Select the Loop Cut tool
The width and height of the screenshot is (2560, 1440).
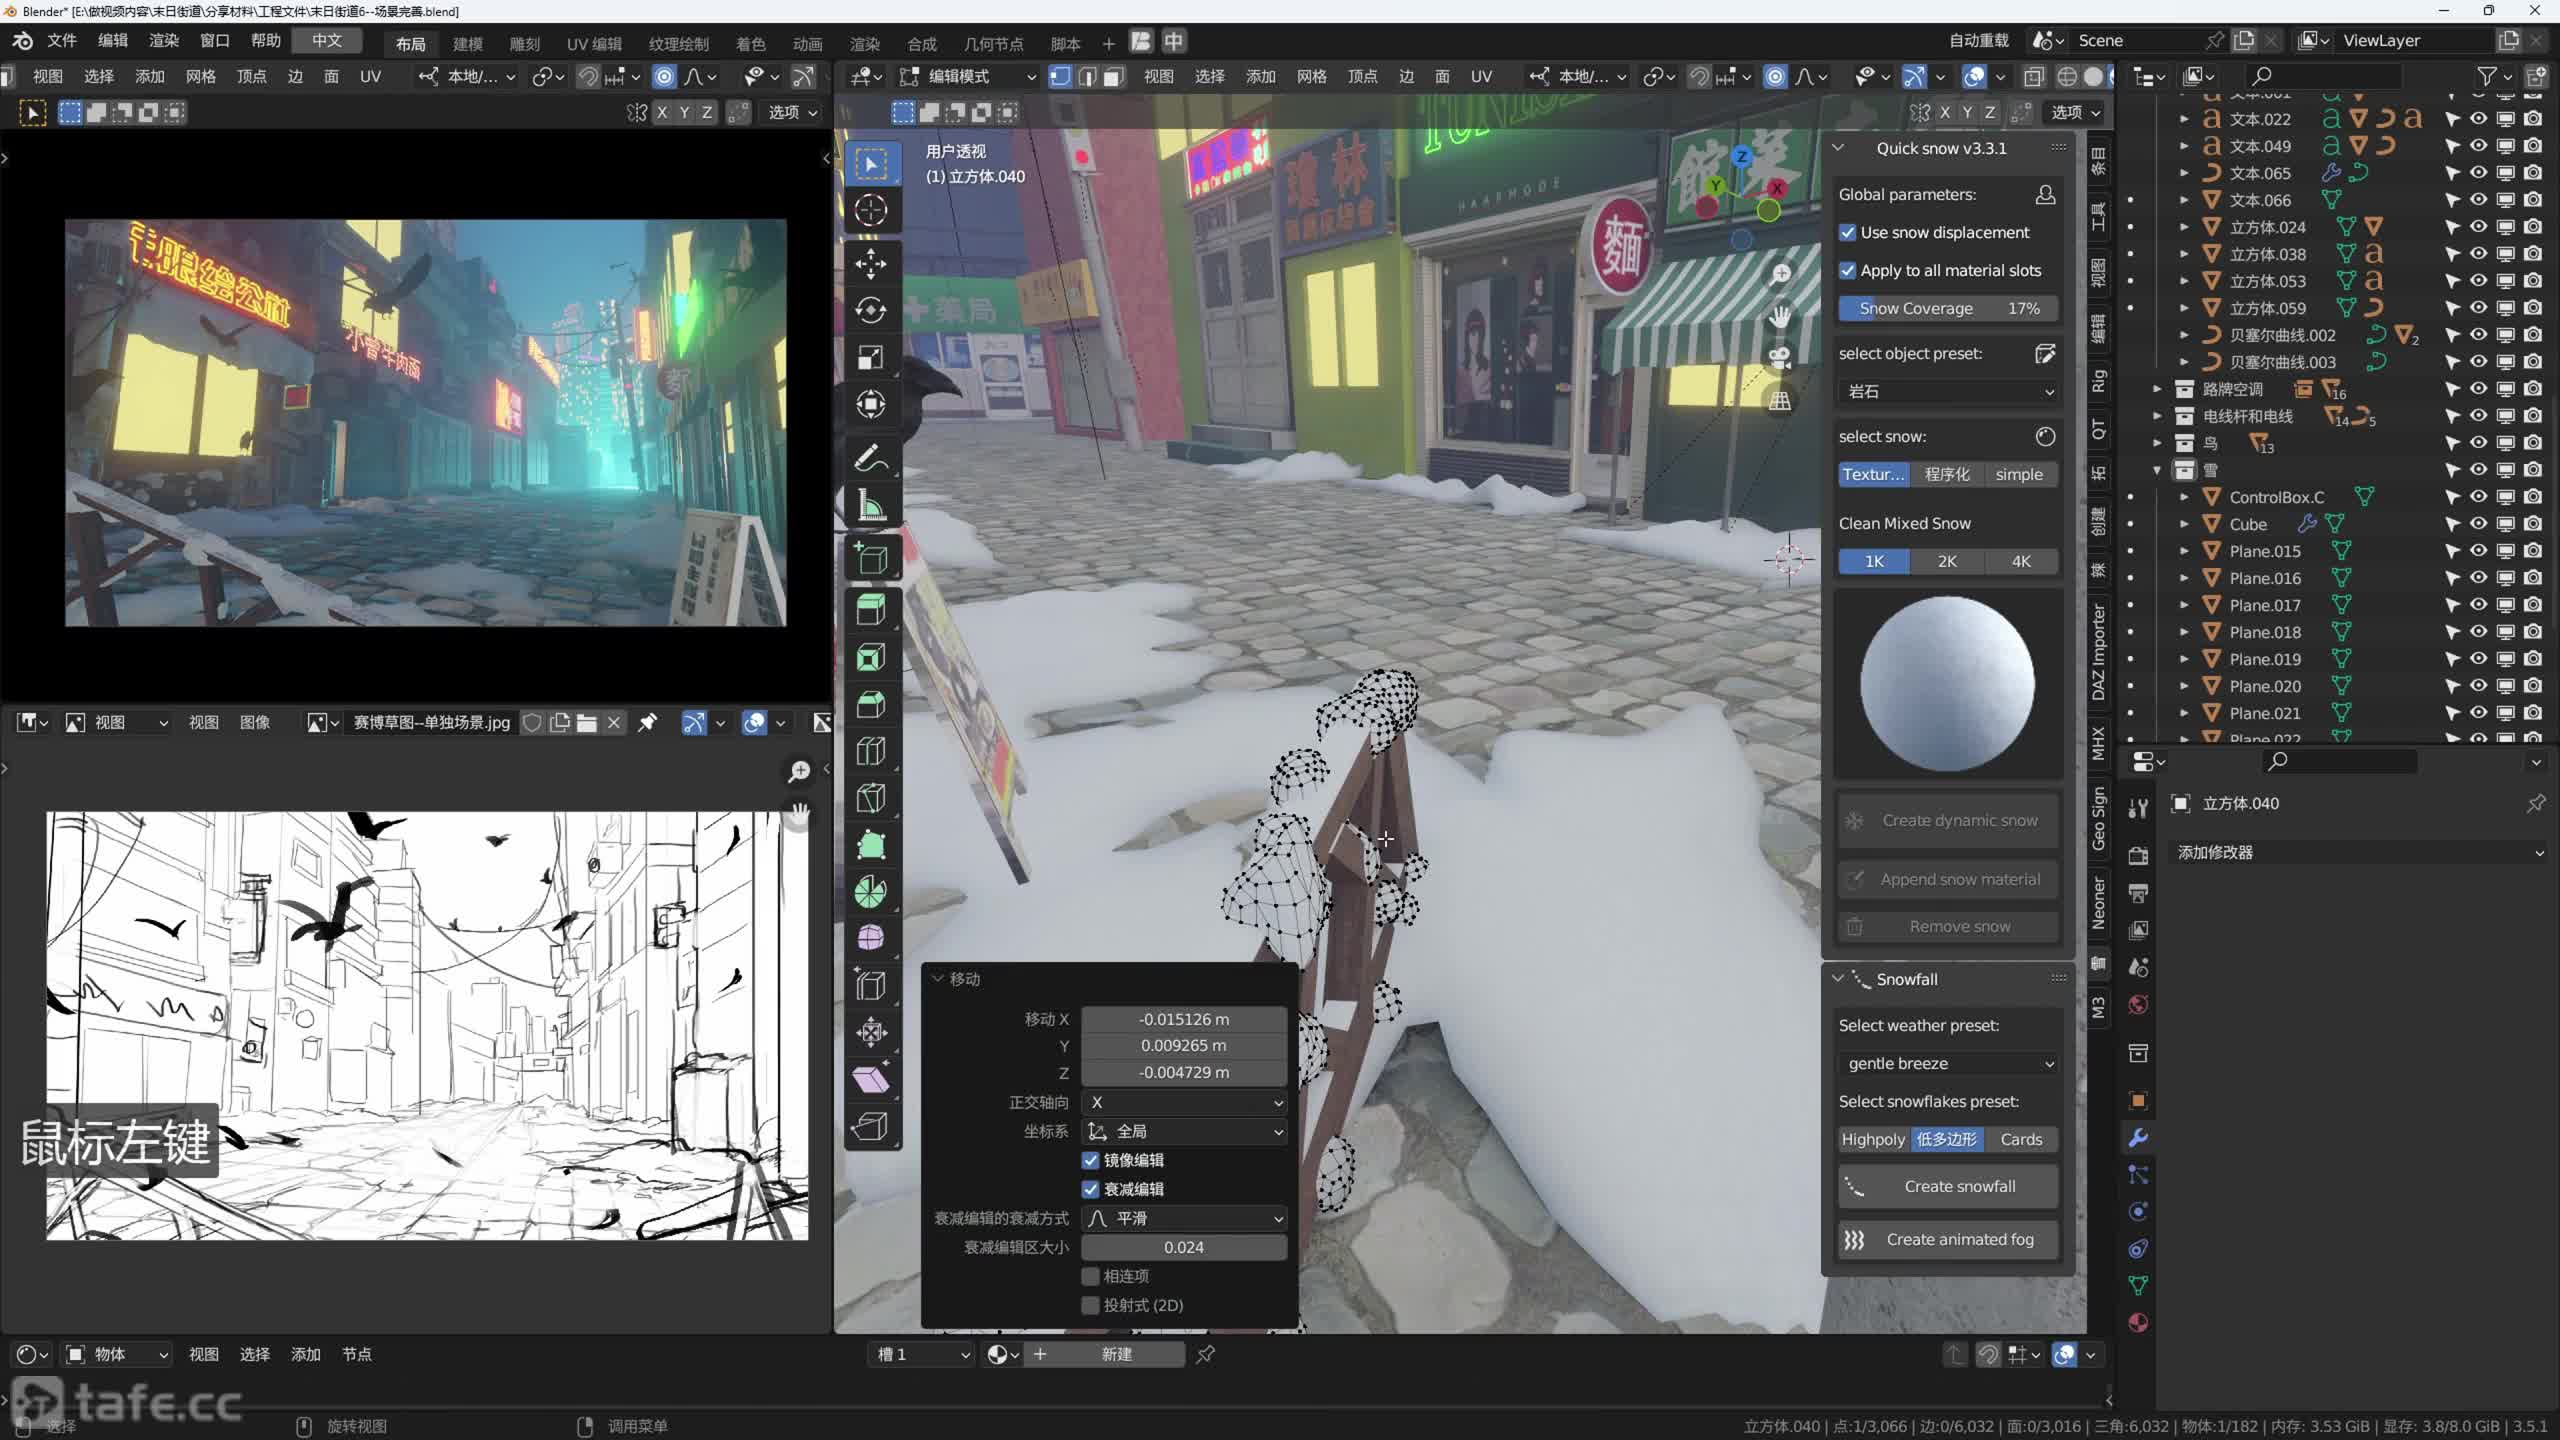click(871, 751)
